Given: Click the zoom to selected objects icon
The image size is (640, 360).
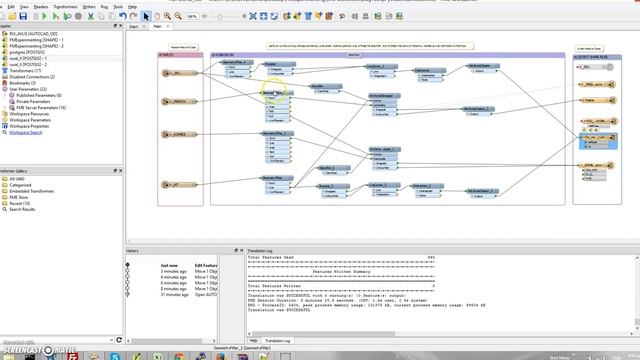Looking at the screenshot, I should point(264,16).
